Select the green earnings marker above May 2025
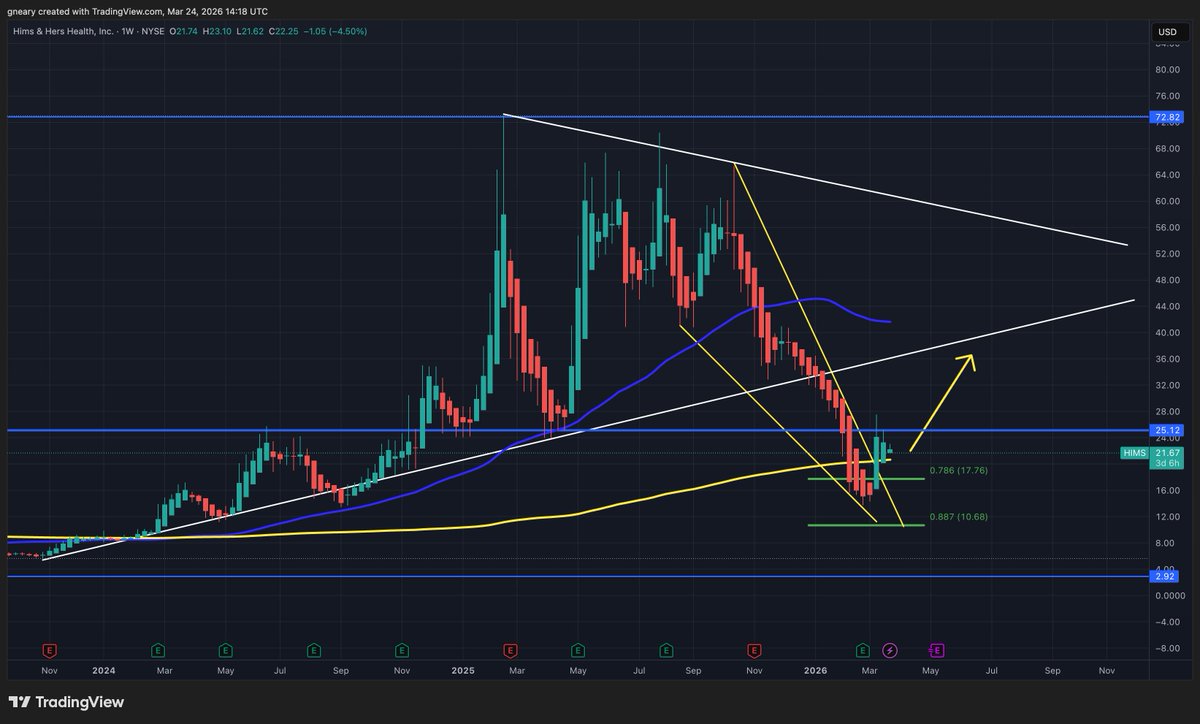Screen dimensions: 1200x724 click(578, 649)
